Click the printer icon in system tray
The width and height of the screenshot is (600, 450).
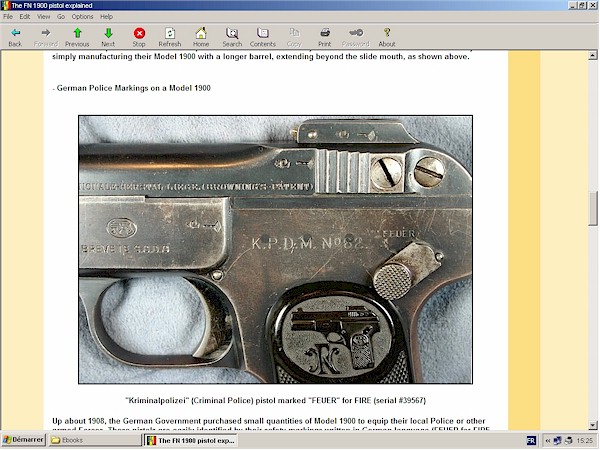(x=569, y=440)
